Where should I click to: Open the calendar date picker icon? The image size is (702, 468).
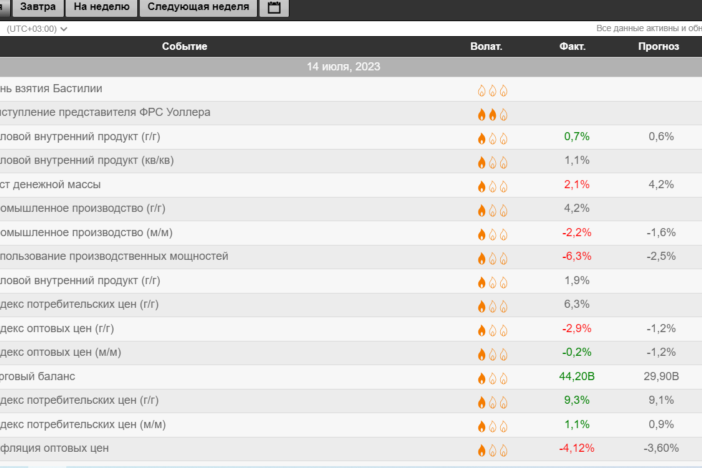coord(274,8)
